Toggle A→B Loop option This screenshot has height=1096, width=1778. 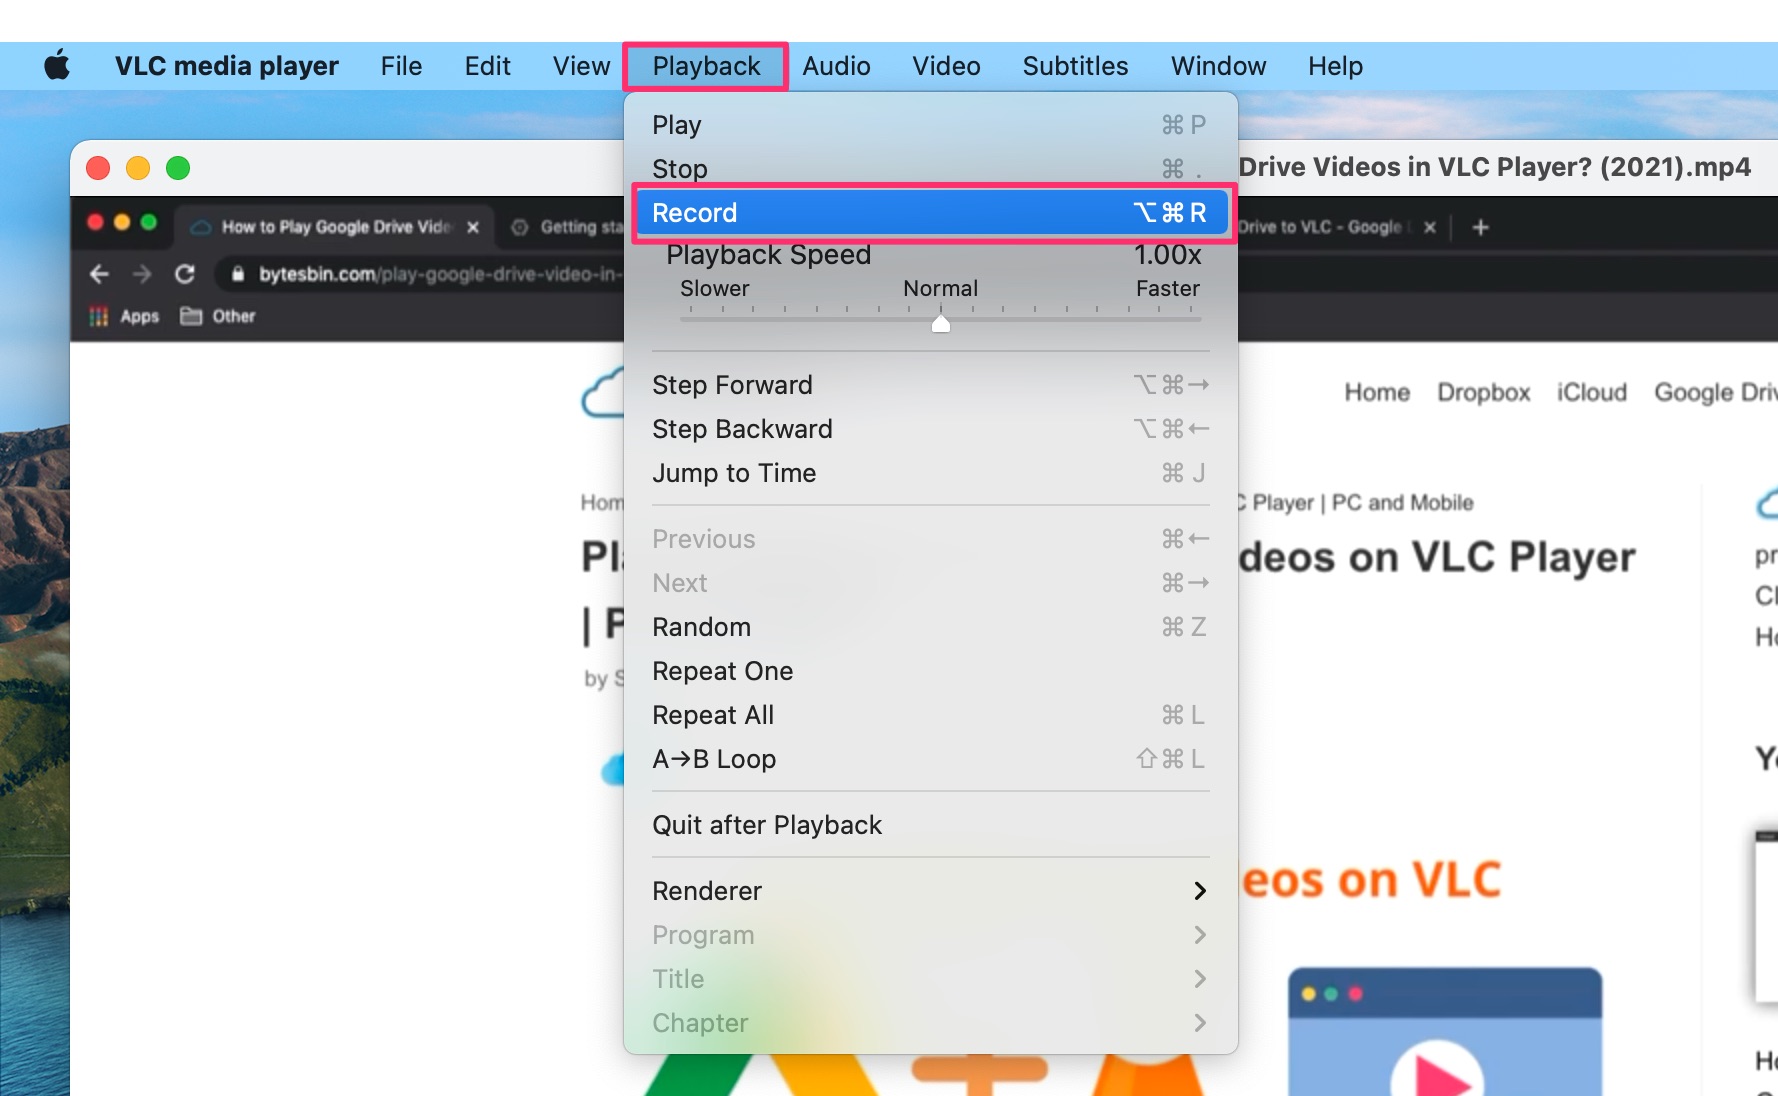point(930,759)
